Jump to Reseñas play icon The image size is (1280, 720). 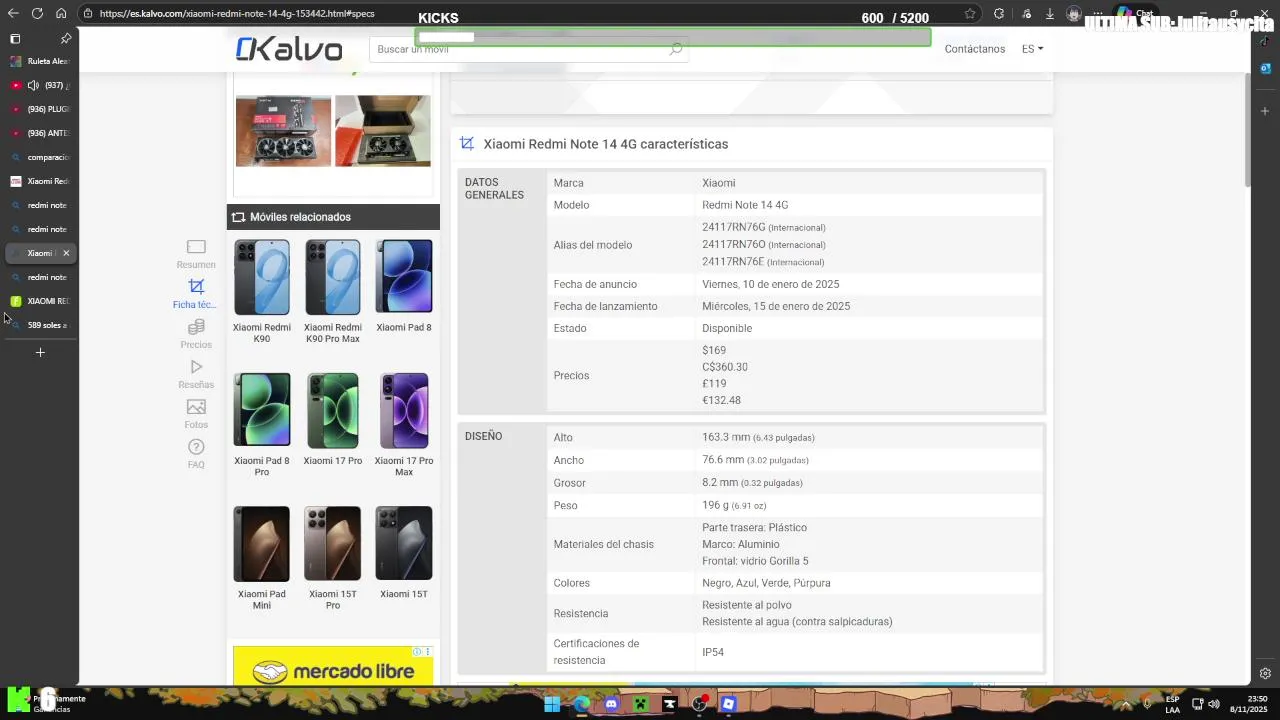[196, 367]
